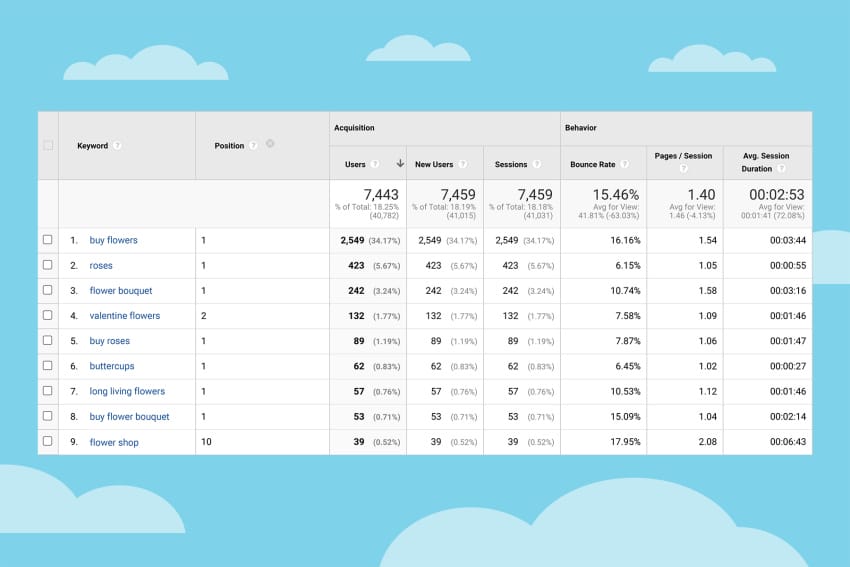Click the help icon beside Position
This screenshot has width=850, height=567.
(x=254, y=146)
